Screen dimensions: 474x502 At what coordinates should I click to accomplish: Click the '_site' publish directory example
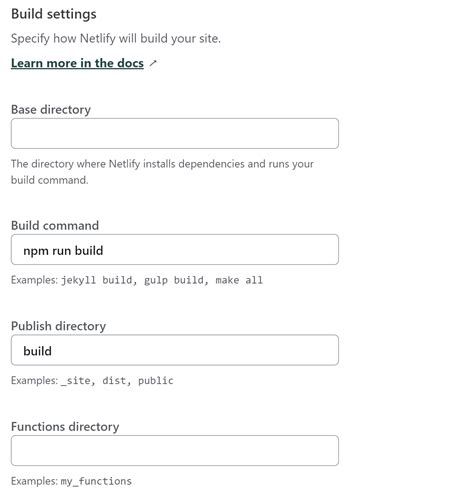pyautogui.click(x=75, y=381)
